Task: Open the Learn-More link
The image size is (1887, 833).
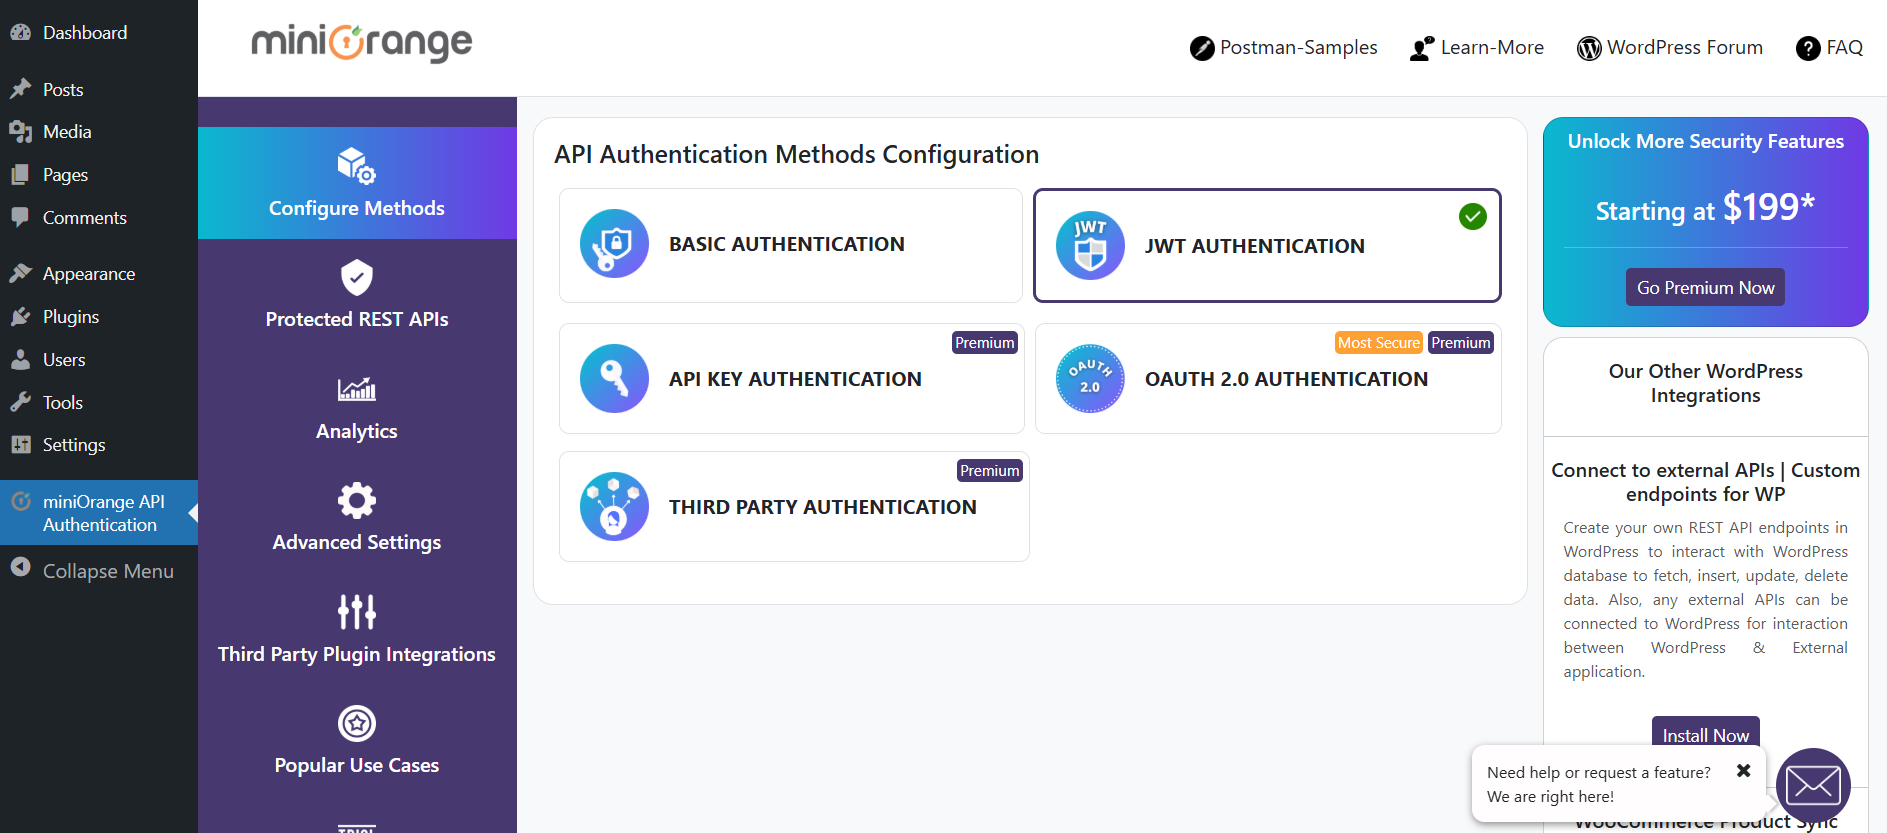Action: [1477, 48]
